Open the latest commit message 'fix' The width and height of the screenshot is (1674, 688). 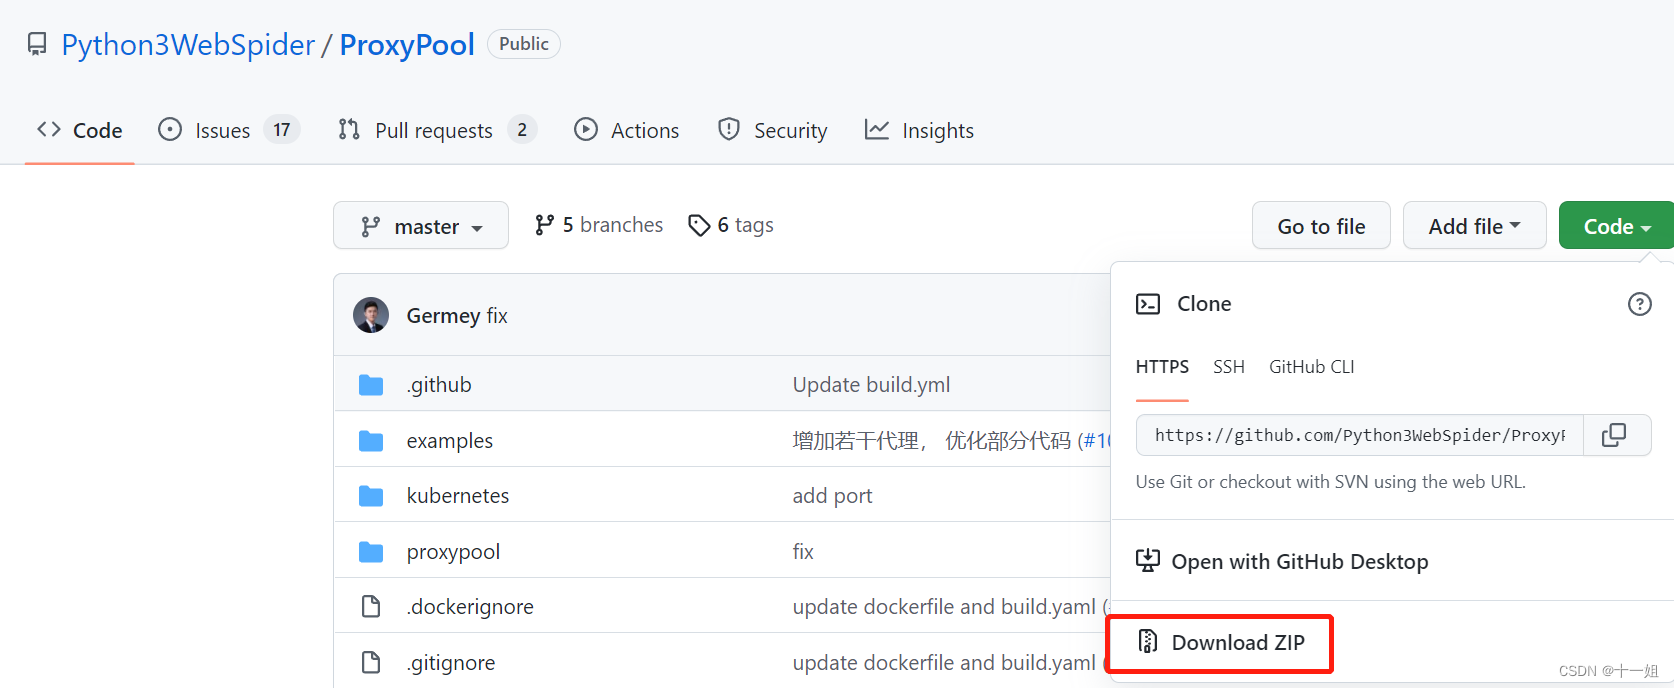pyautogui.click(x=497, y=316)
